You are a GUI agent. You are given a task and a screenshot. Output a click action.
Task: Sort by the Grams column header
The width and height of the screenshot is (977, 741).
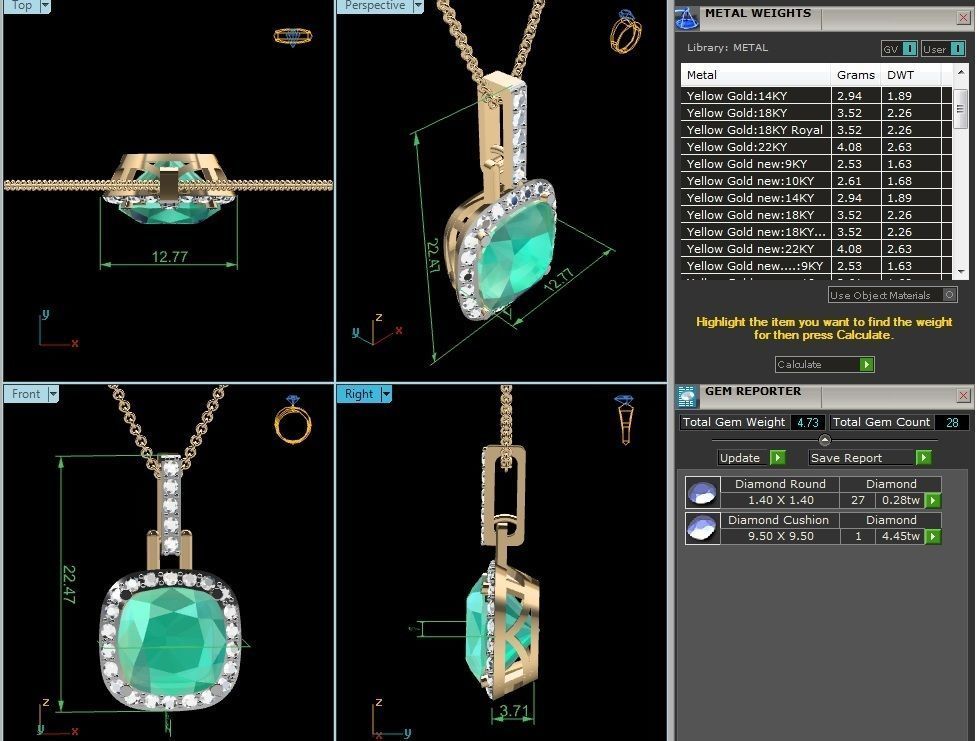click(x=855, y=75)
